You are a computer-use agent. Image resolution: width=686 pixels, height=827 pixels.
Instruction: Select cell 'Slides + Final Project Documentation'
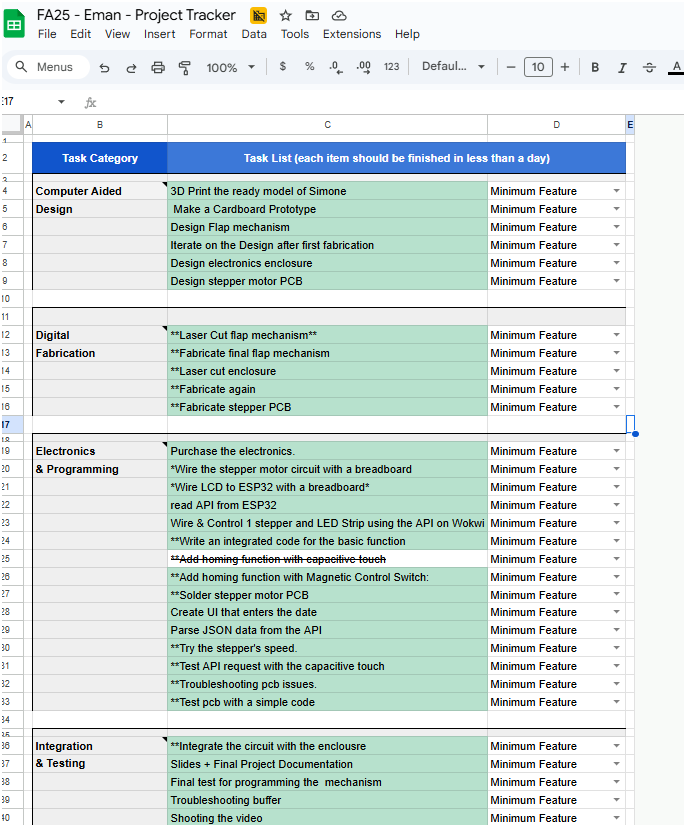327,764
